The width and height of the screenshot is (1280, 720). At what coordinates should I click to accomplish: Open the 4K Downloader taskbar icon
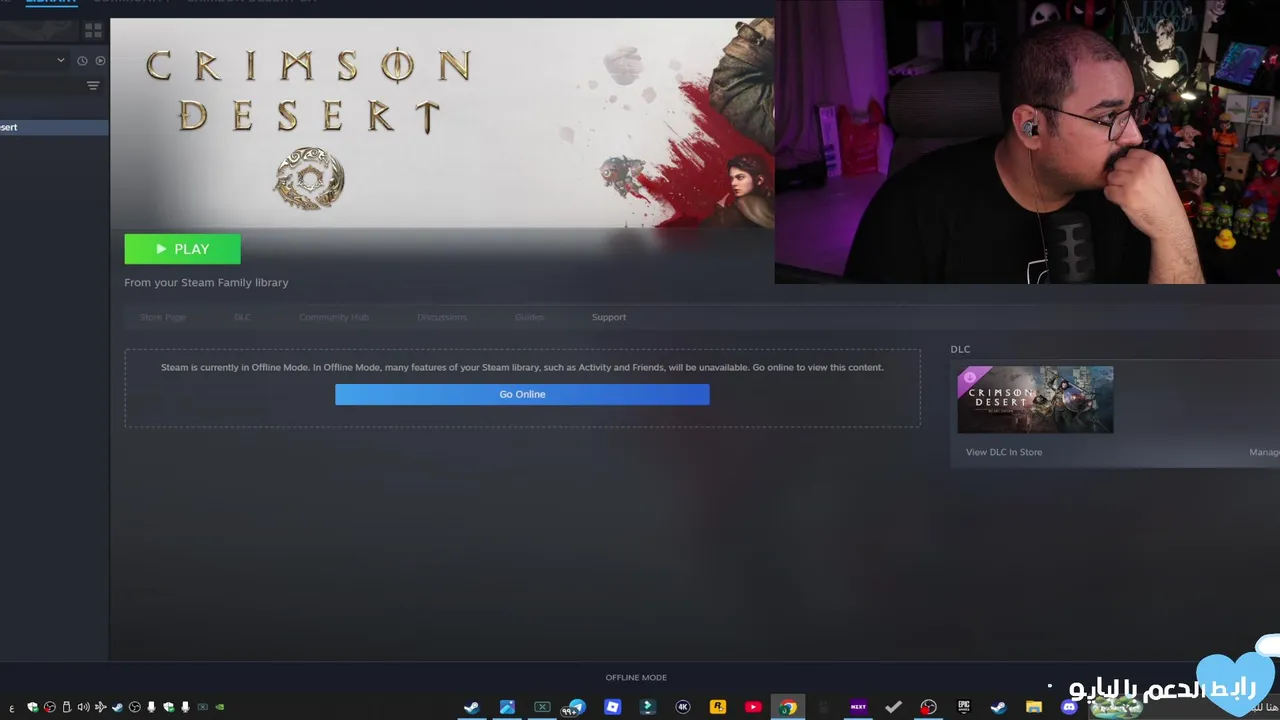(683, 707)
